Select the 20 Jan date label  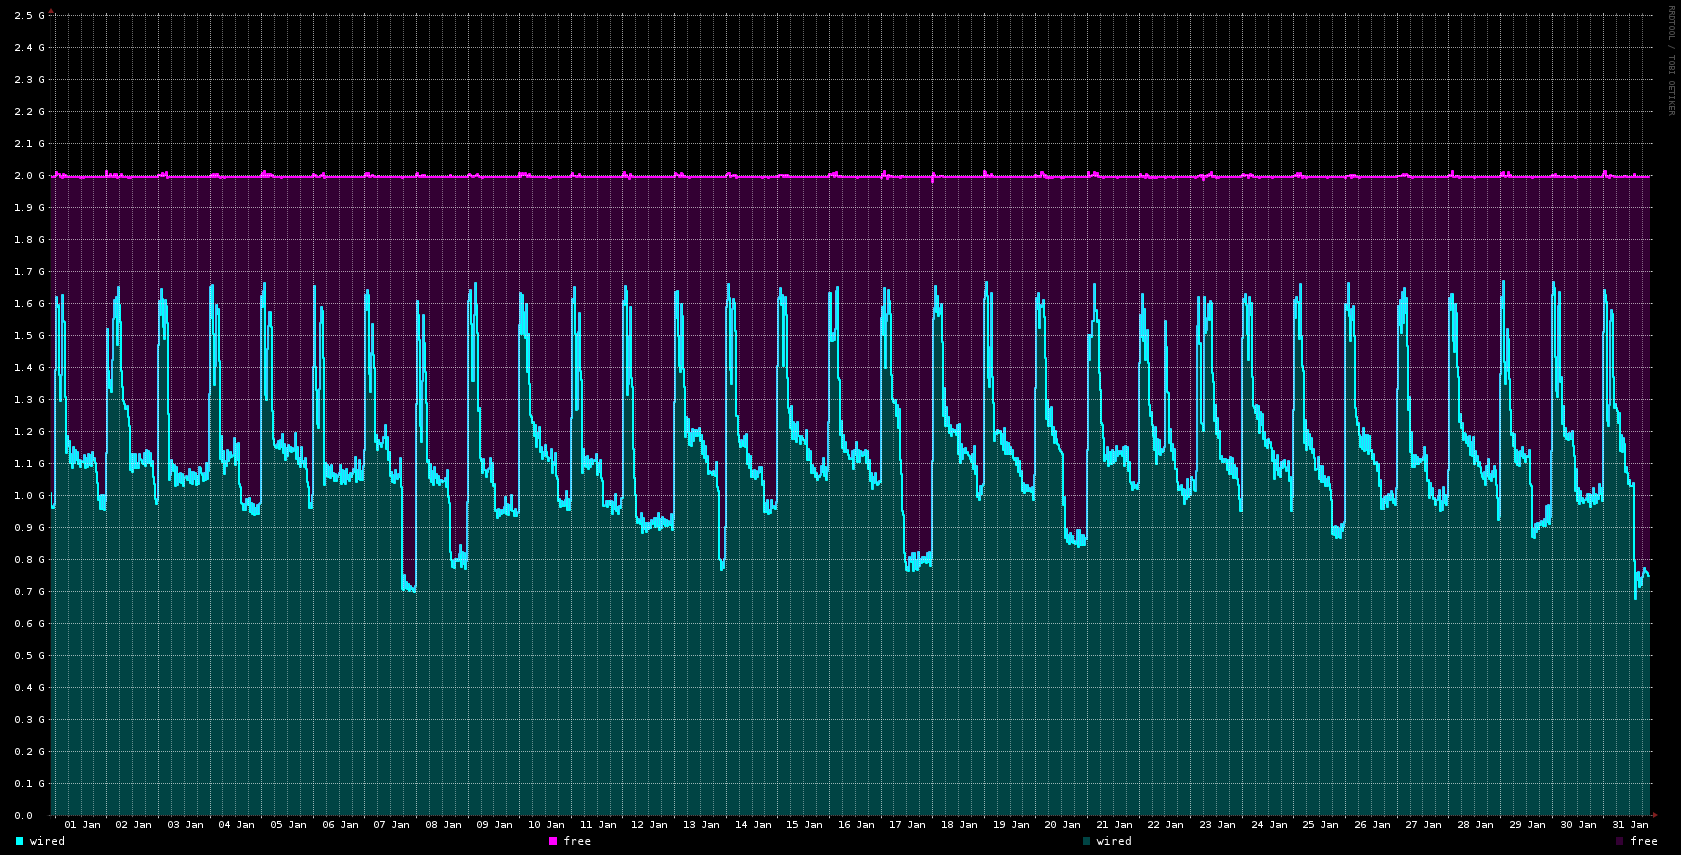pos(1063,825)
